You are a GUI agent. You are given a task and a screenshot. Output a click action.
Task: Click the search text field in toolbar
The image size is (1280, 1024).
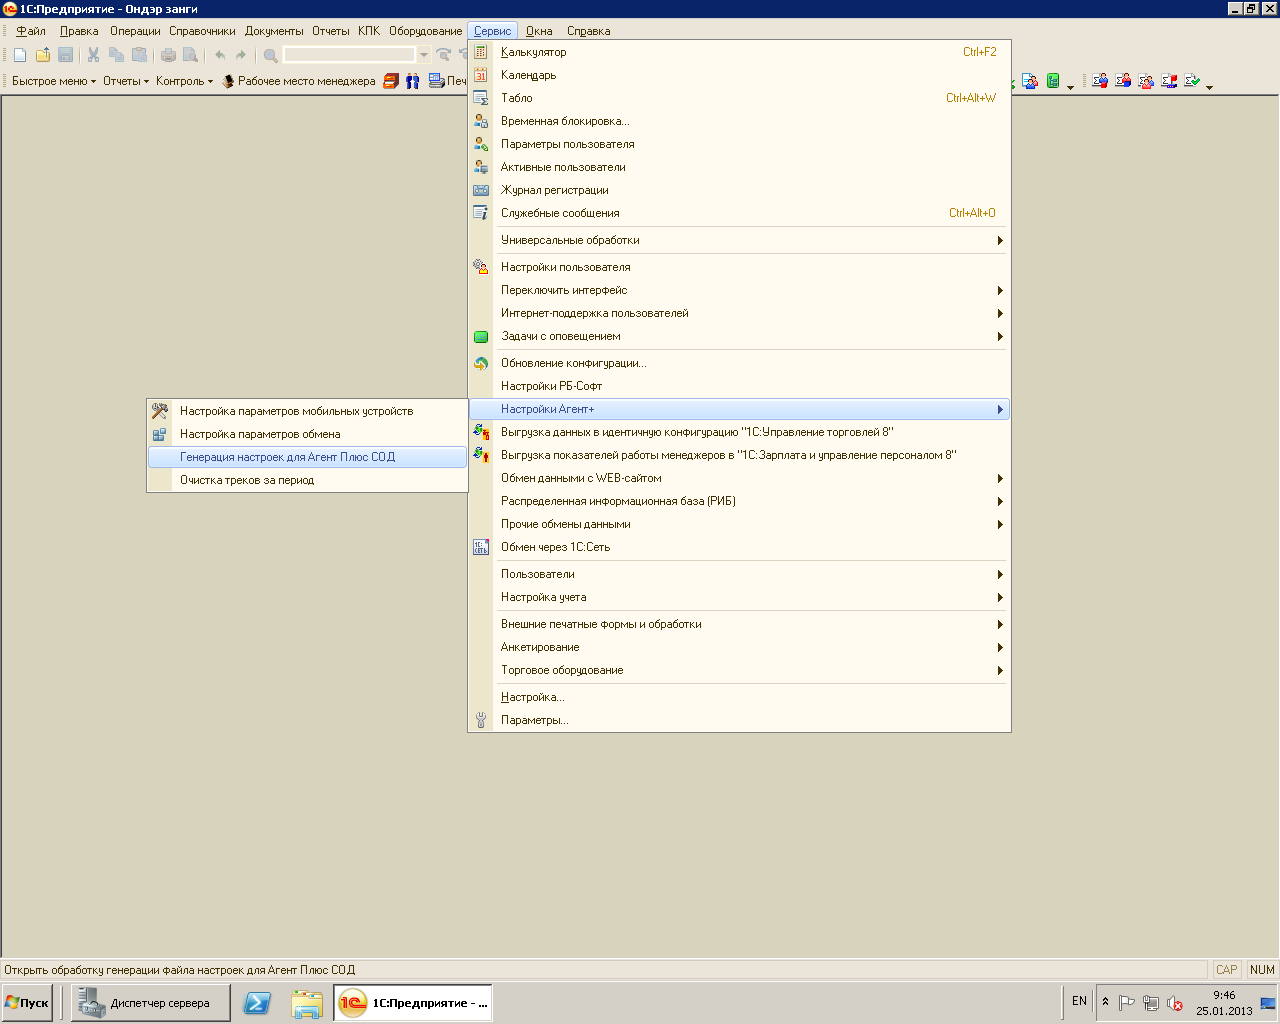[349, 55]
